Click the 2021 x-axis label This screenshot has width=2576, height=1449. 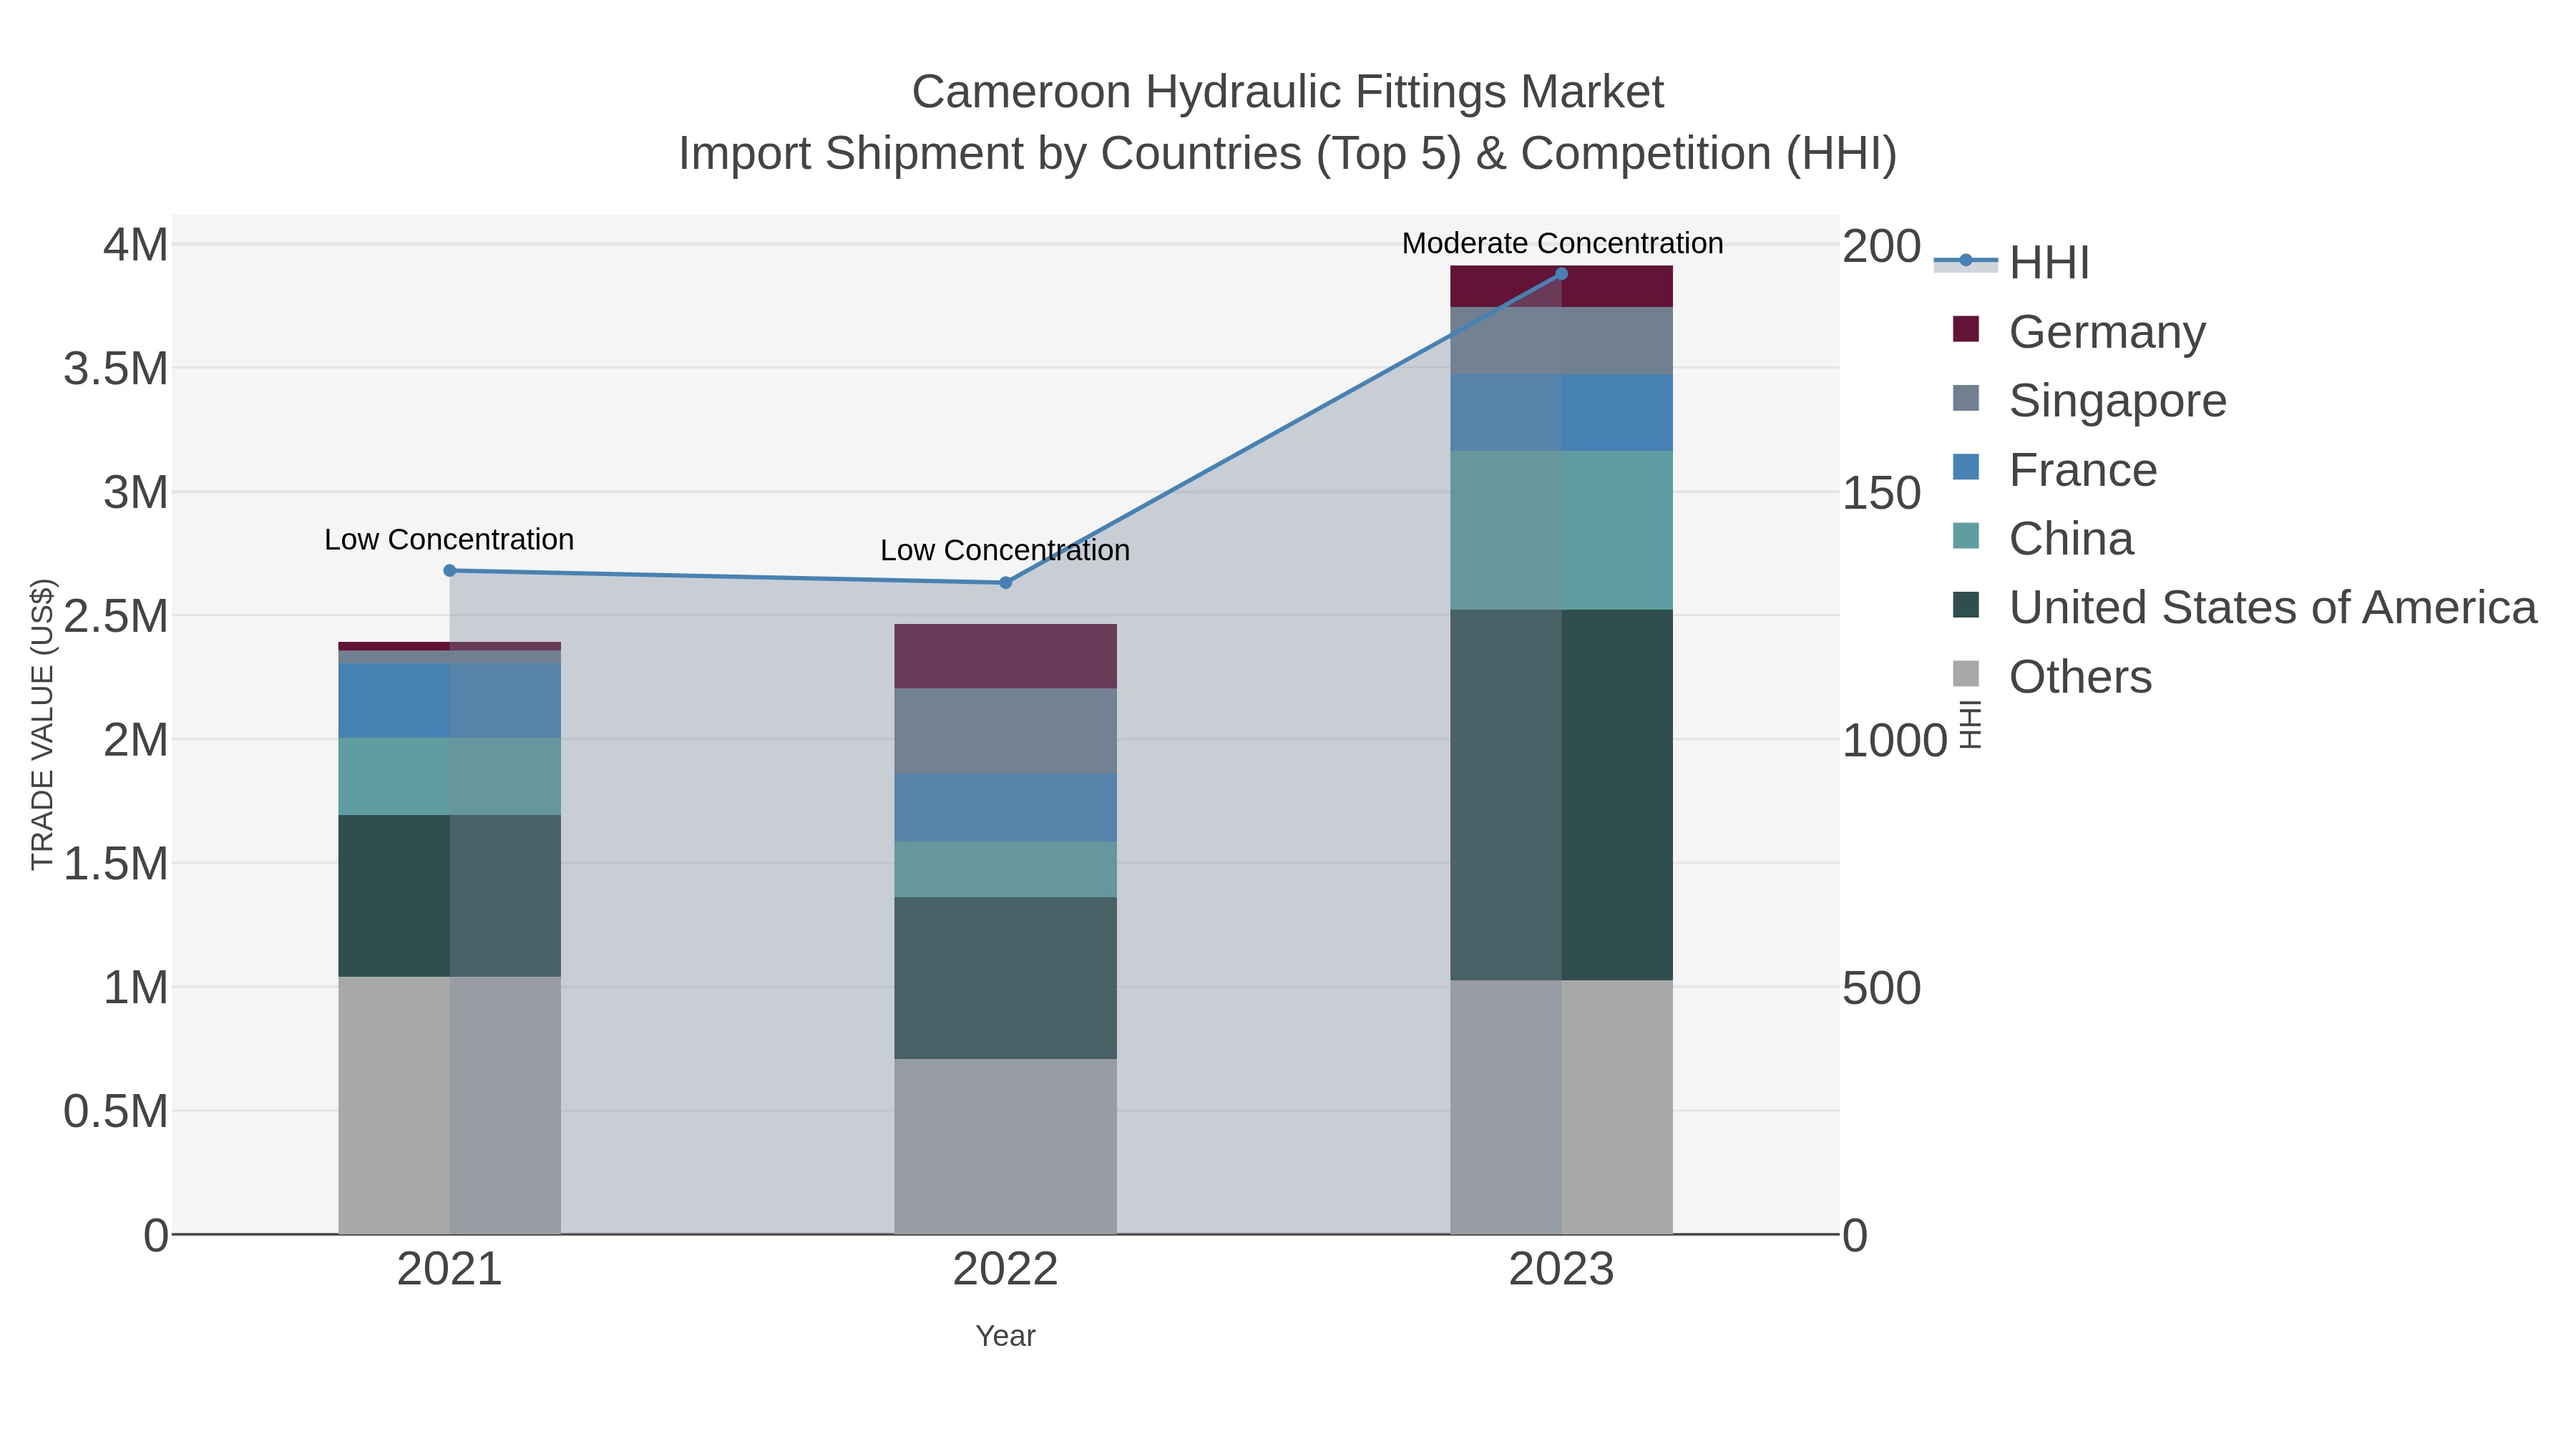click(x=450, y=1270)
